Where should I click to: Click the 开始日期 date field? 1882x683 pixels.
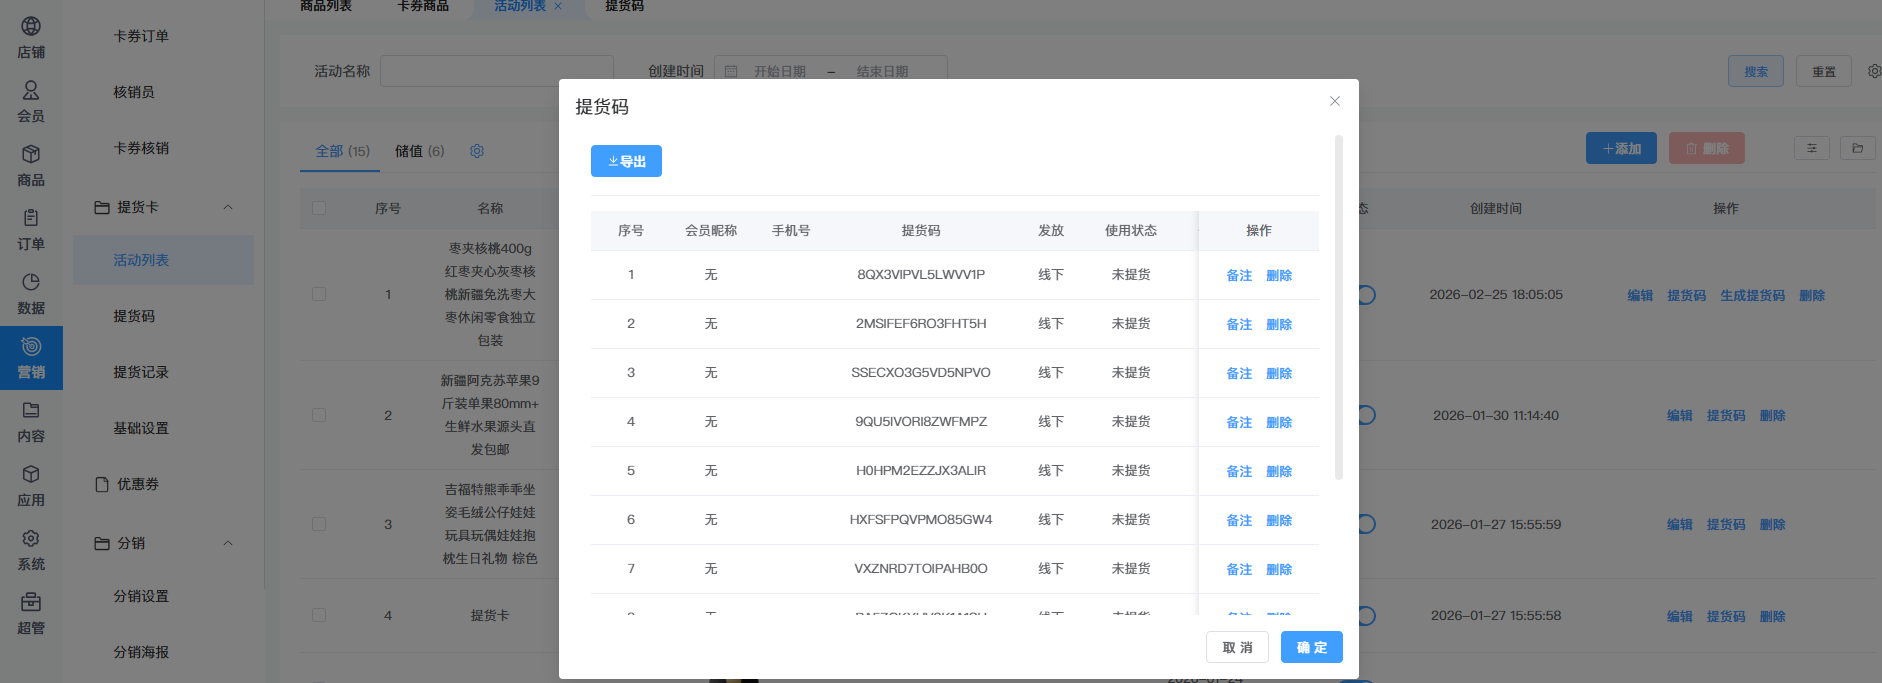click(780, 72)
